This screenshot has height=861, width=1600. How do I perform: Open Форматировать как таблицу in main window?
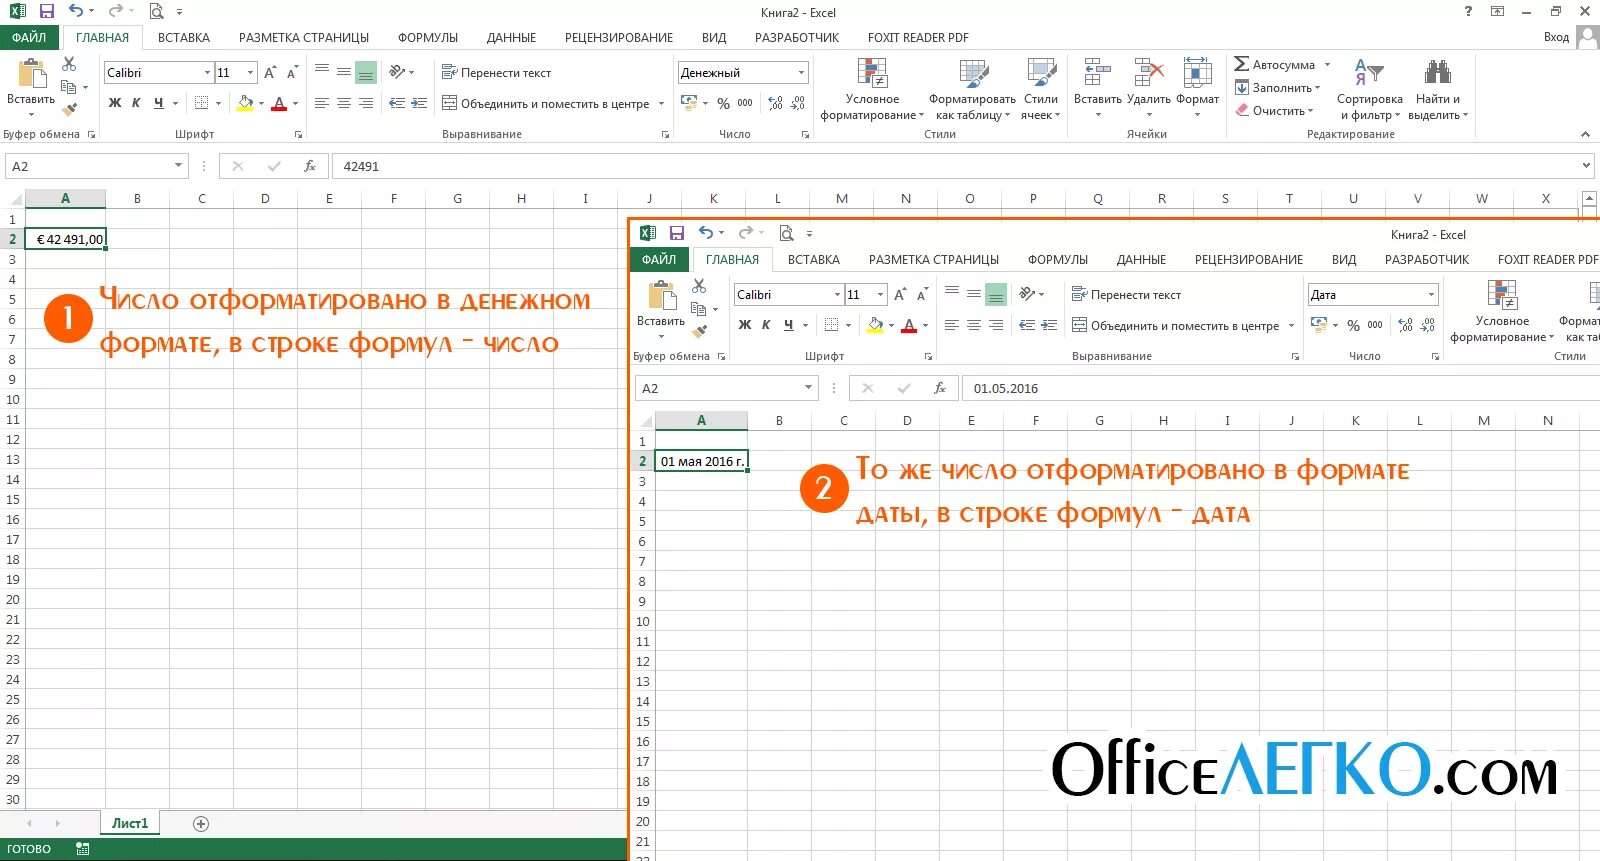coord(972,89)
